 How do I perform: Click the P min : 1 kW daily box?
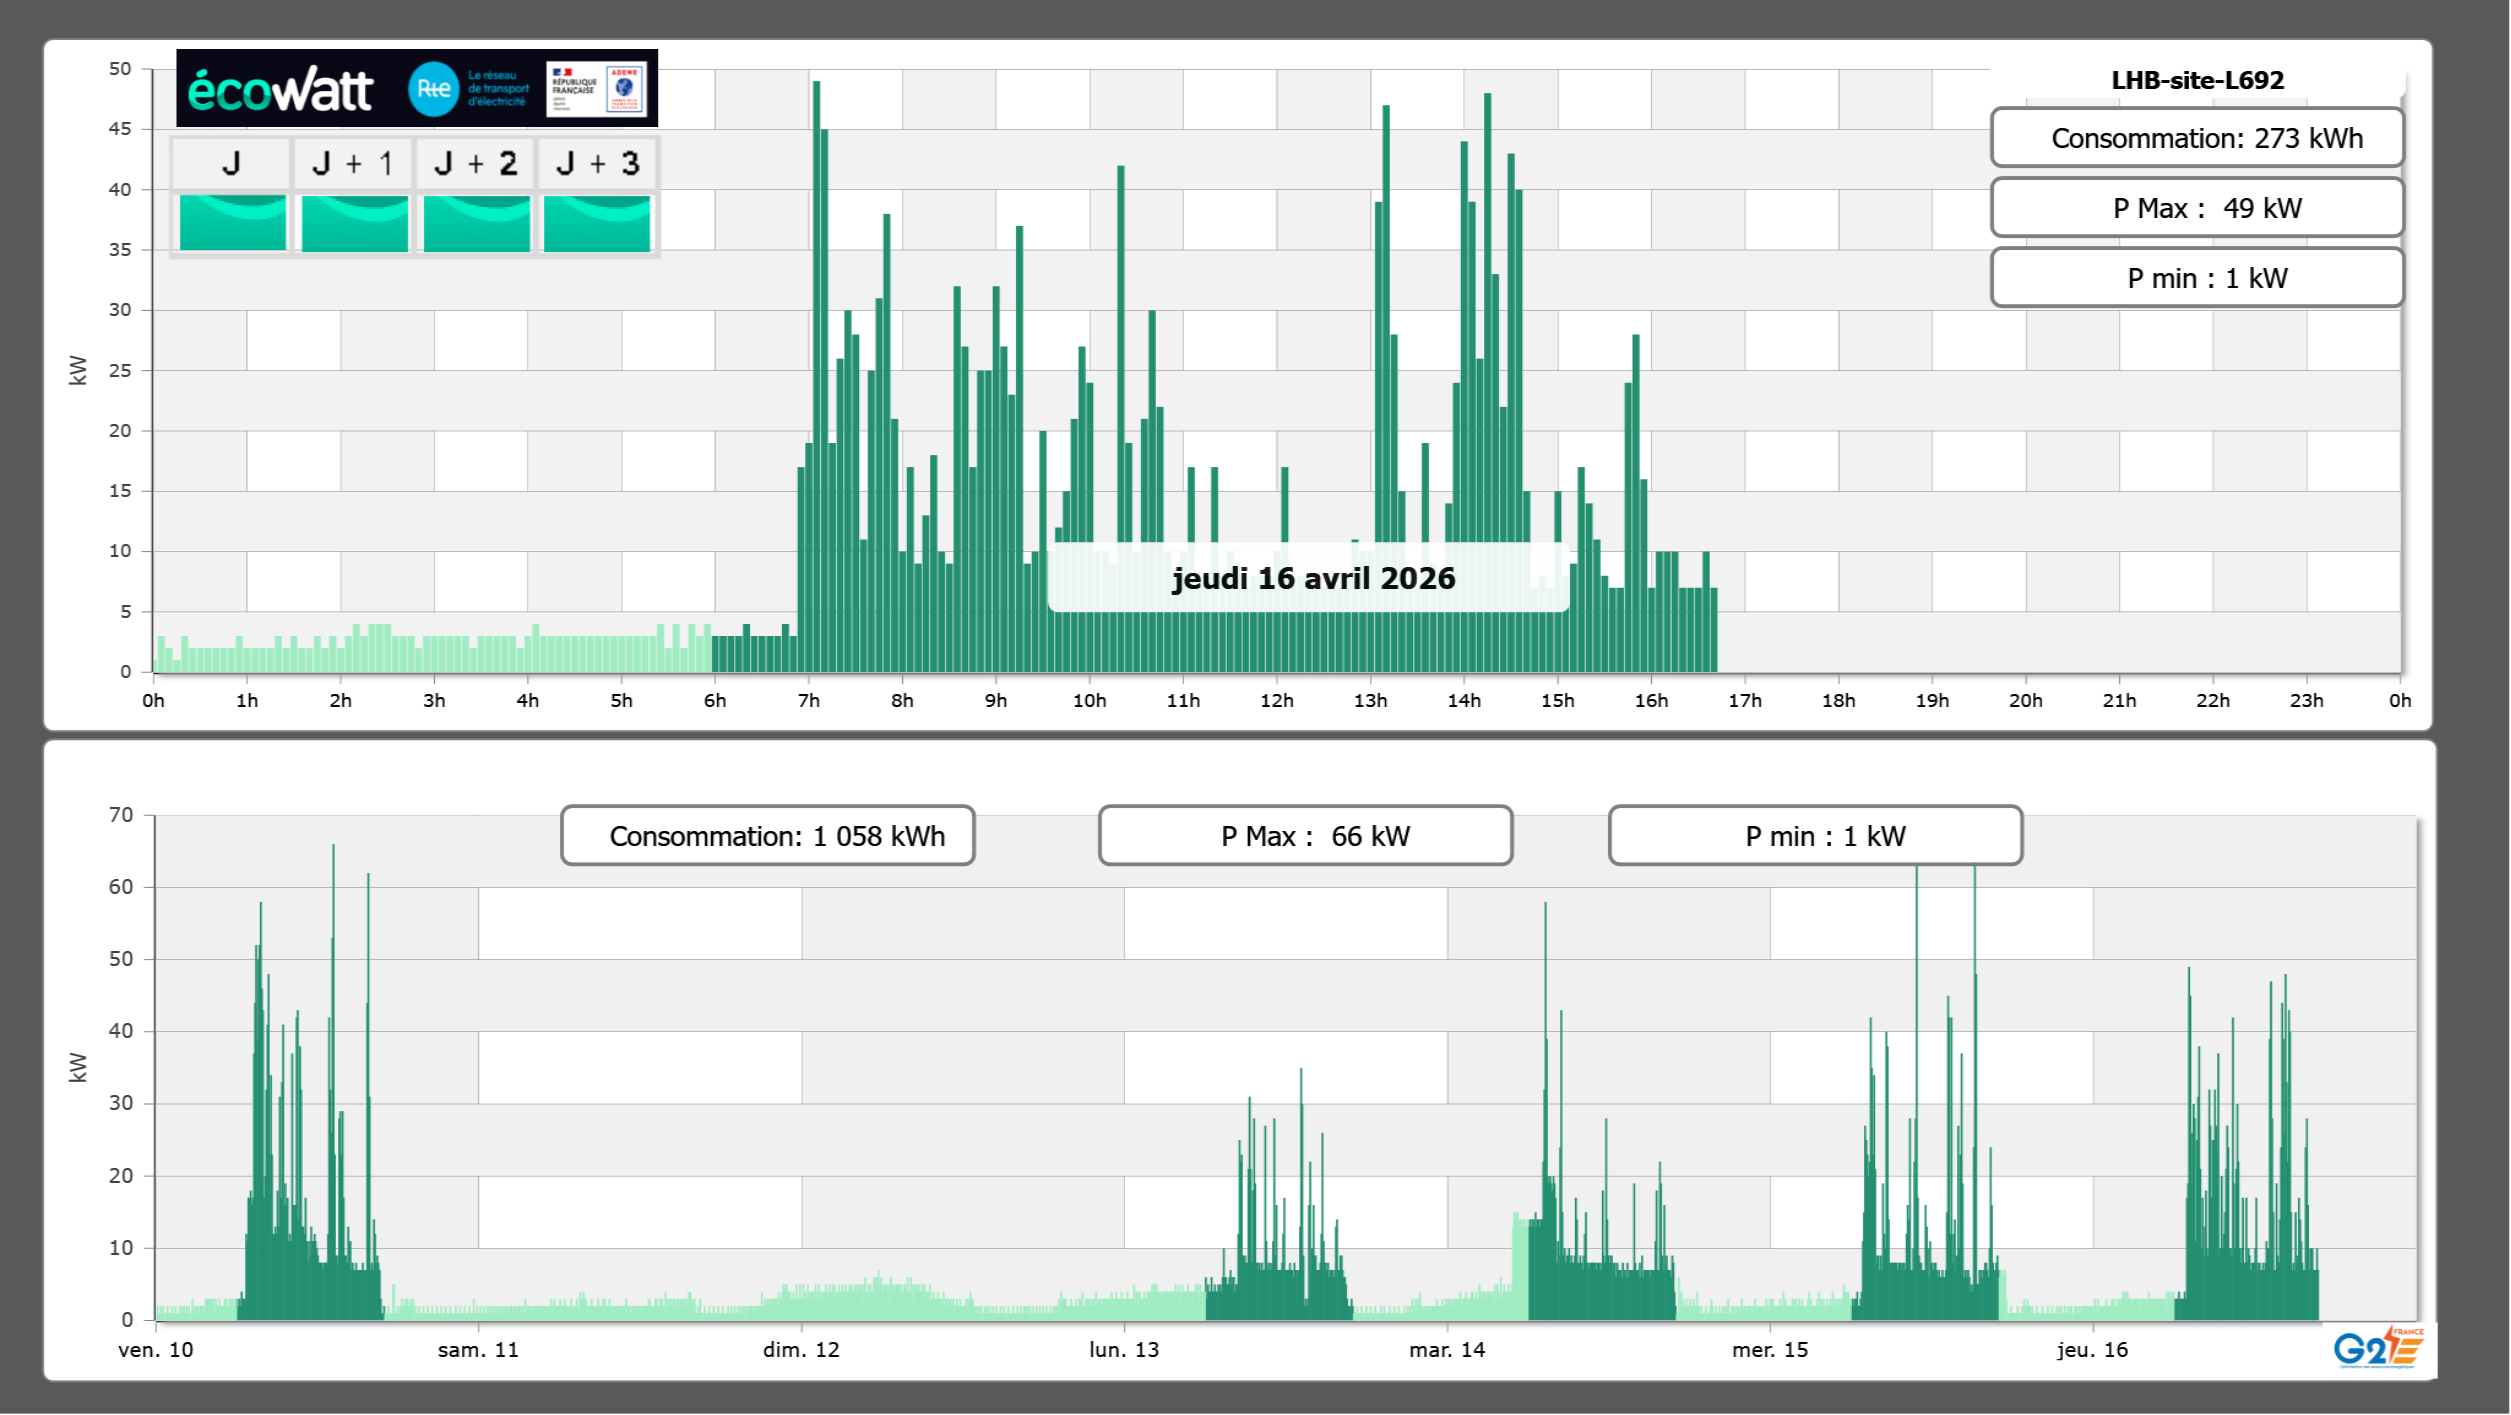[x=2196, y=278]
